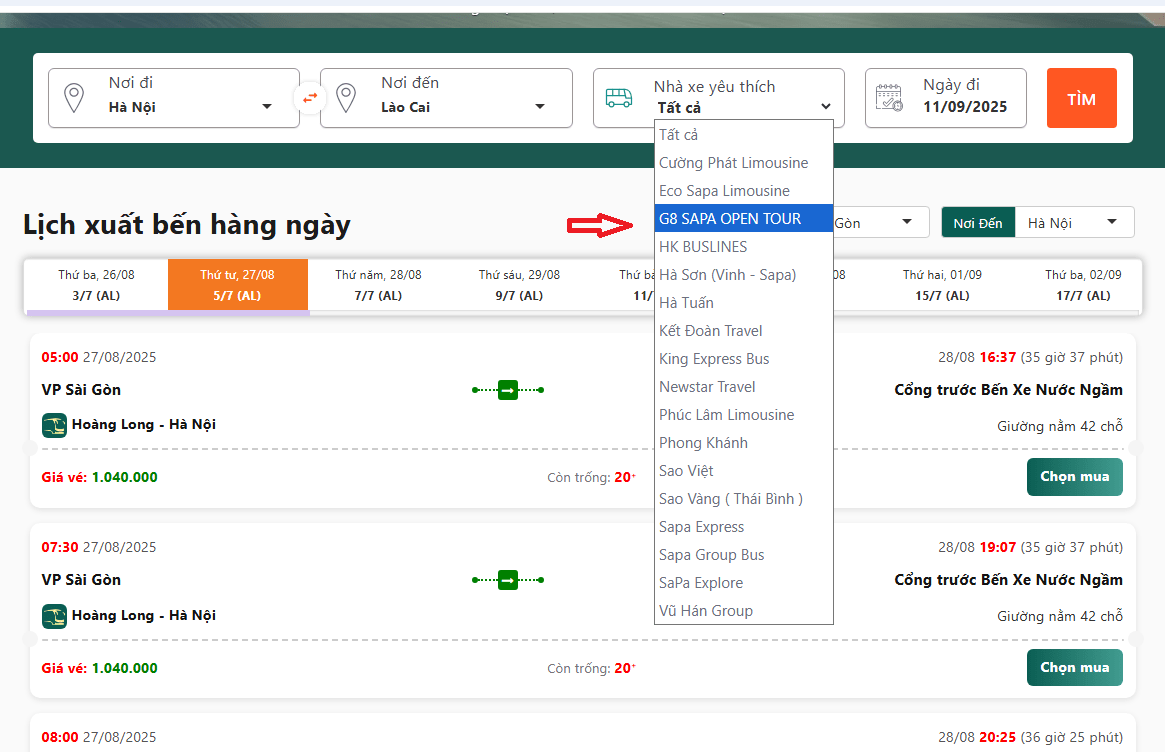Click the Hoàng Long logo on 07:30 trip
Screen dimensions: 1165x752
click(x=54, y=616)
